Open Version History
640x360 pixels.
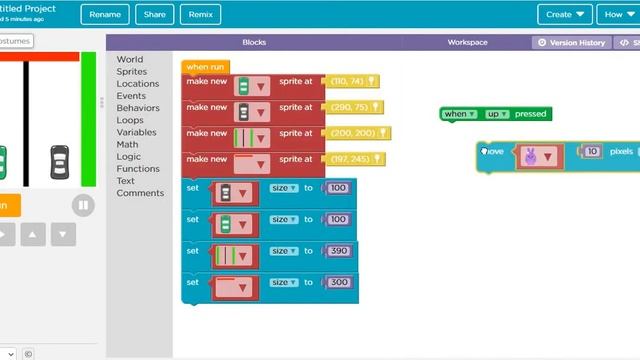click(x=572, y=43)
